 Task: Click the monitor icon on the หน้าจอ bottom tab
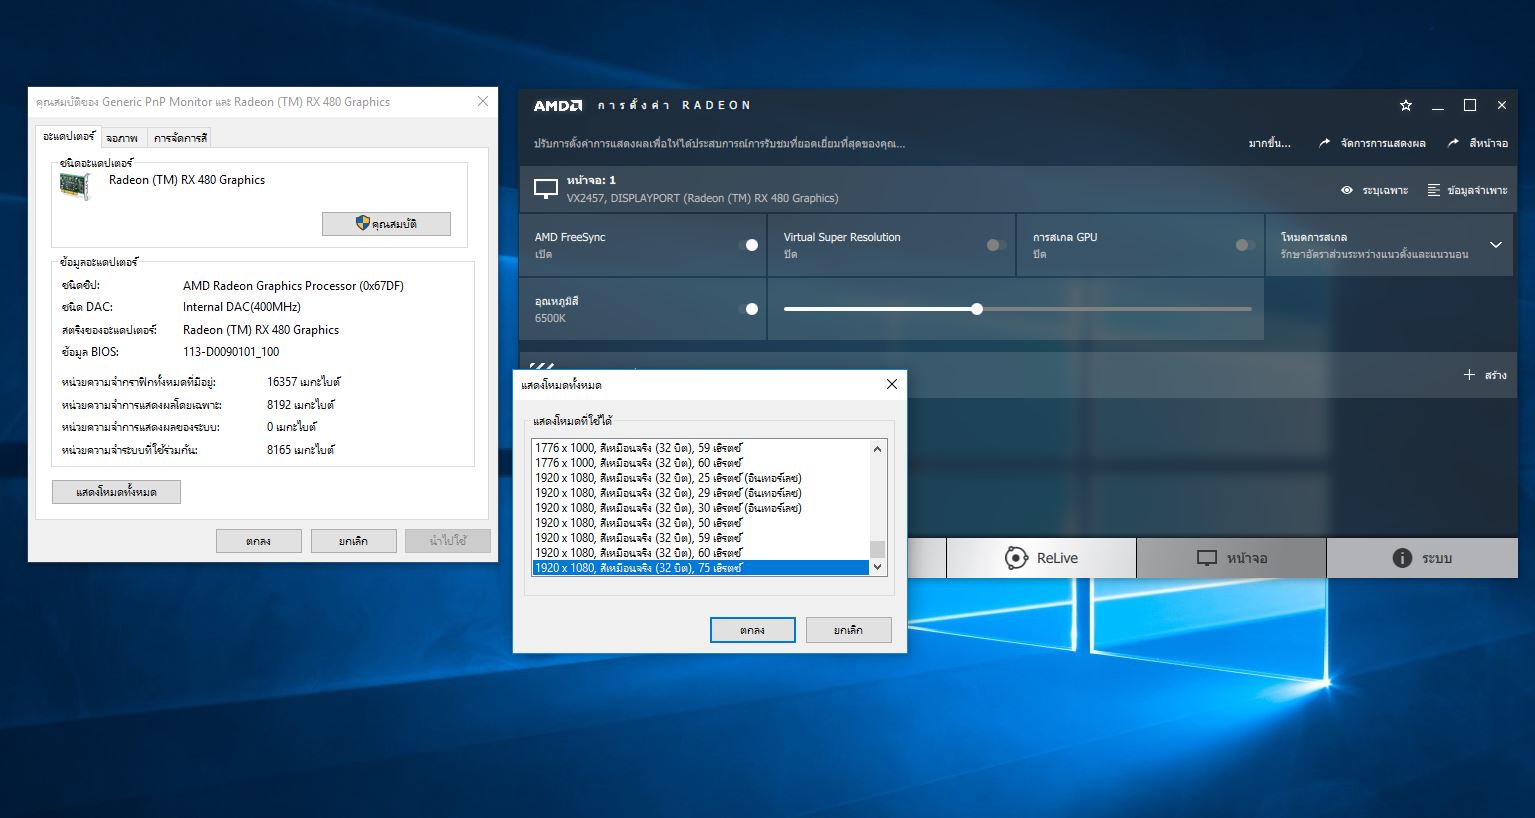click(x=1208, y=558)
